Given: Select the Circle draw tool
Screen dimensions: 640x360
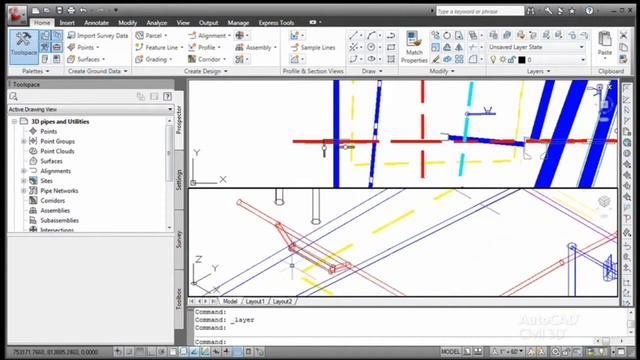Looking at the screenshot, I should (x=371, y=47).
